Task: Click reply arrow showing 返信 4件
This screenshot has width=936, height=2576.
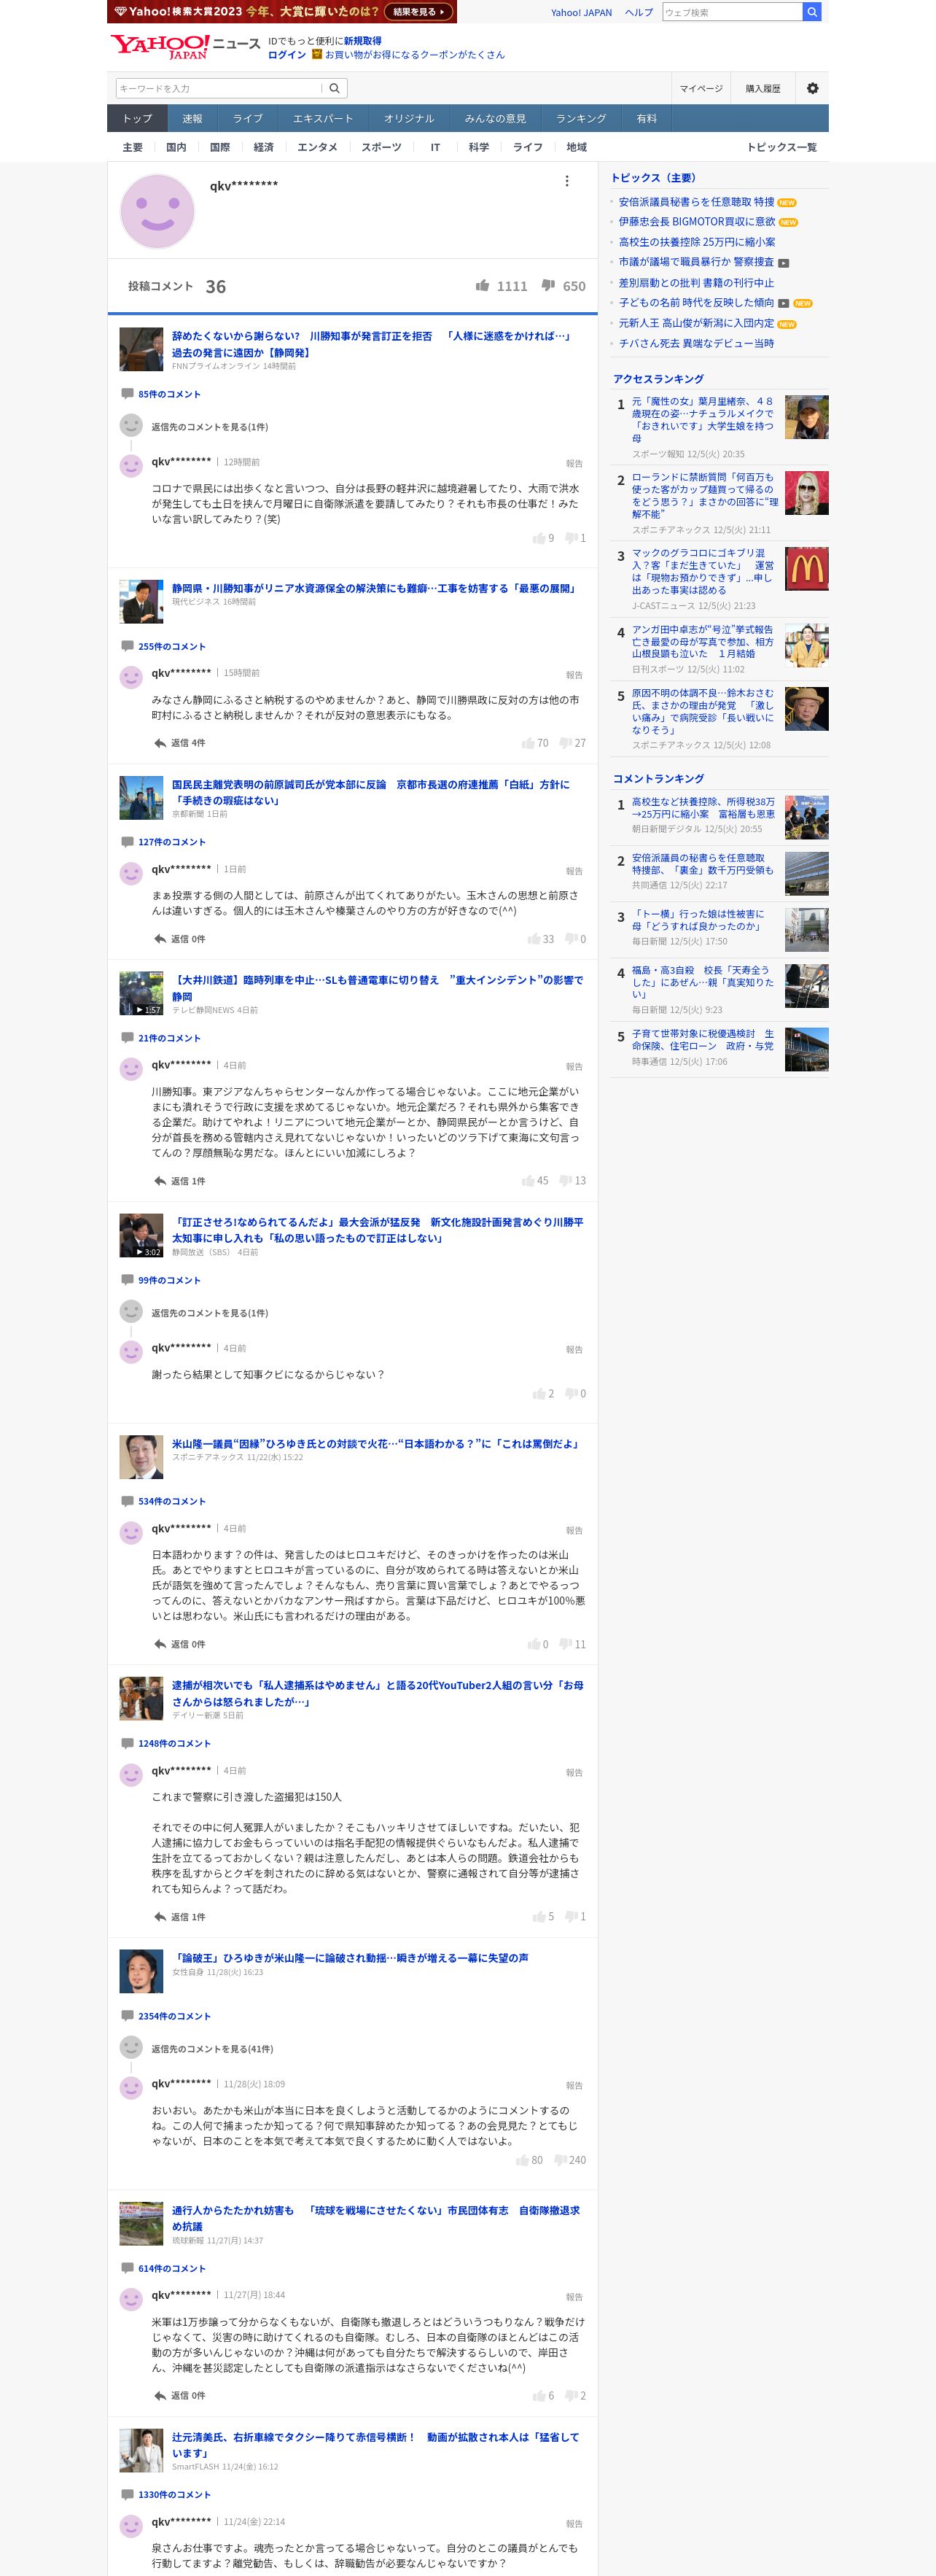Action: point(179,743)
